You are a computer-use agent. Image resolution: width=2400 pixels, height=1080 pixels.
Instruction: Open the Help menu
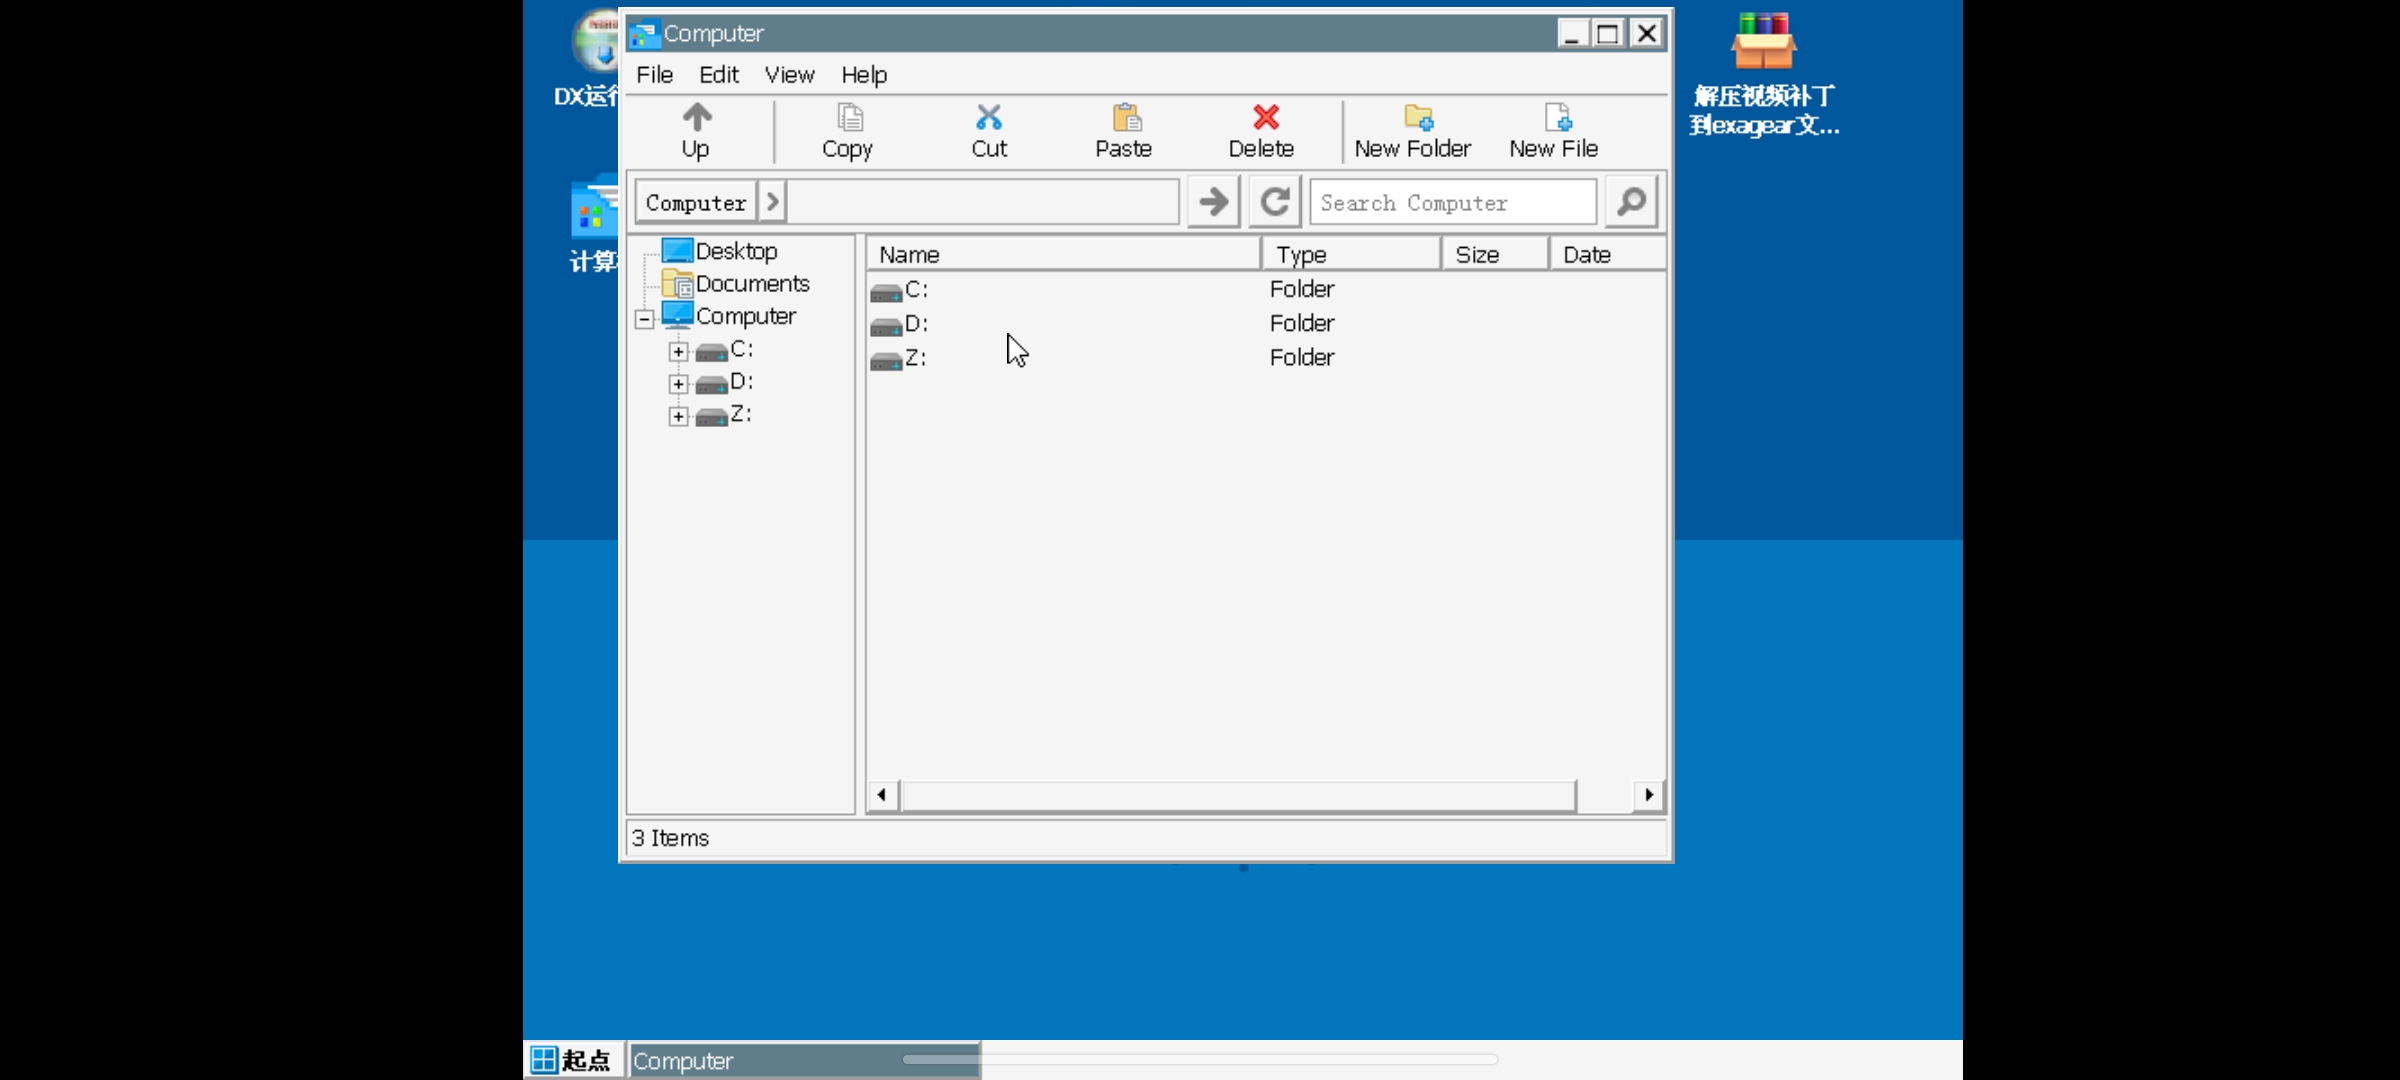pyautogui.click(x=864, y=75)
